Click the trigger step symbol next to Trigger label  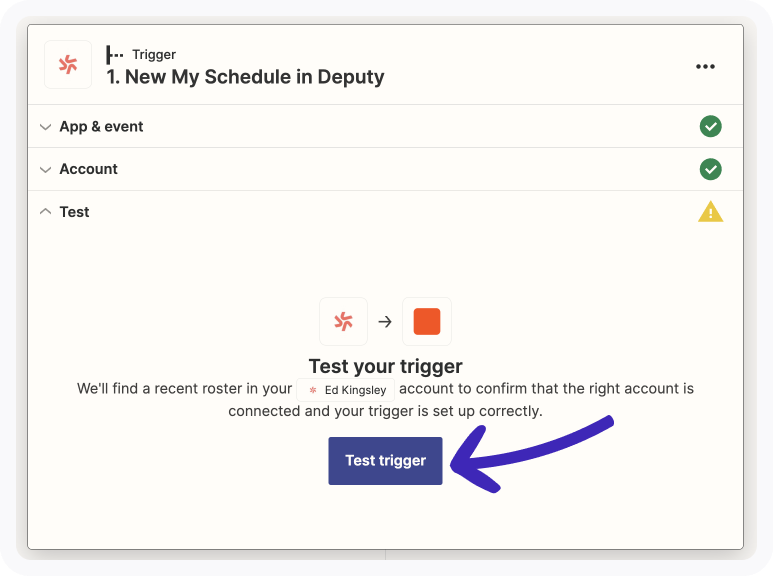click(114, 55)
